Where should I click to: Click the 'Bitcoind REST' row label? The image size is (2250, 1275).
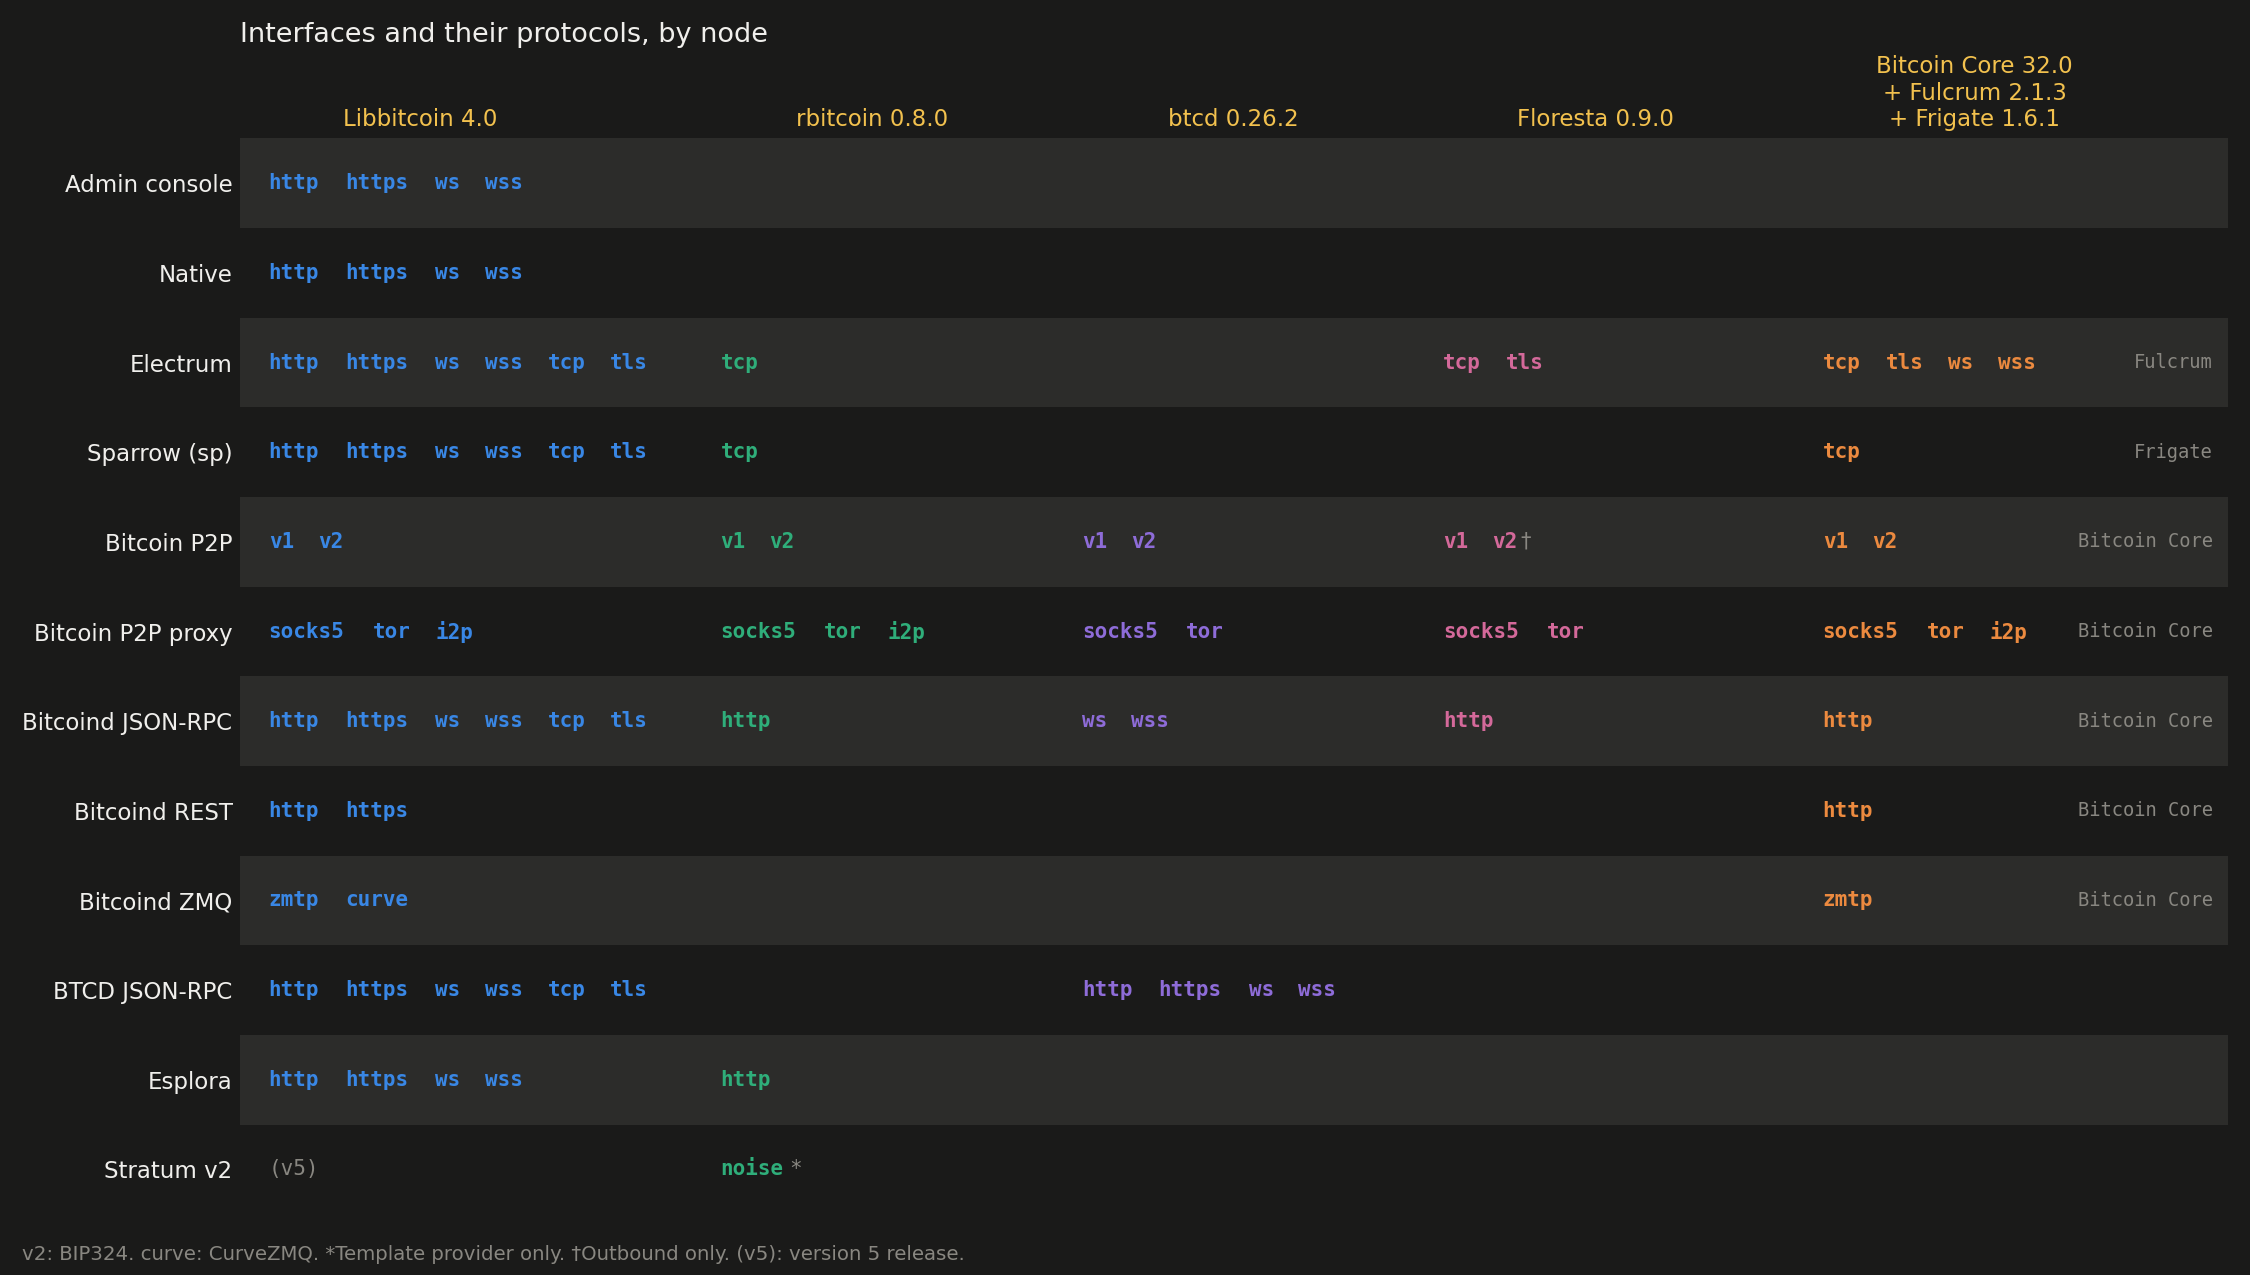tap(153, 812)
